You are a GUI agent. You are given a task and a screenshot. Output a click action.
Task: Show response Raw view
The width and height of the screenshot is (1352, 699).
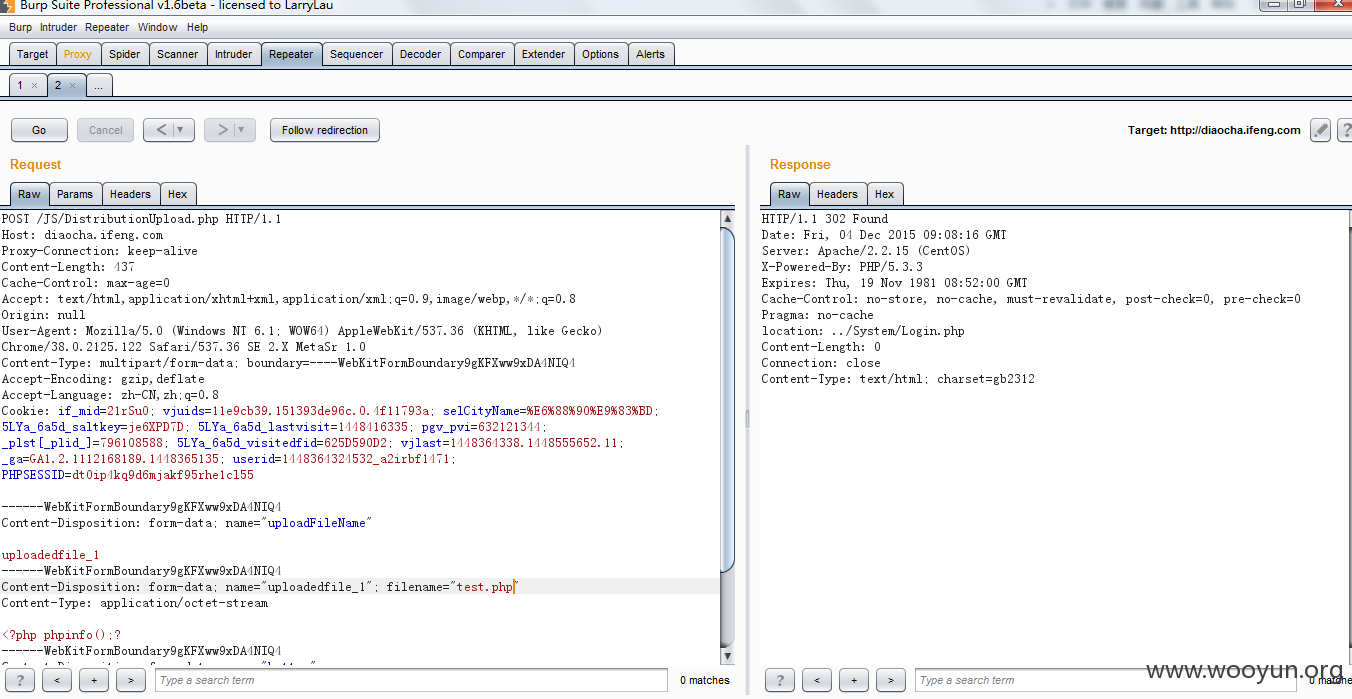point(789,194)
